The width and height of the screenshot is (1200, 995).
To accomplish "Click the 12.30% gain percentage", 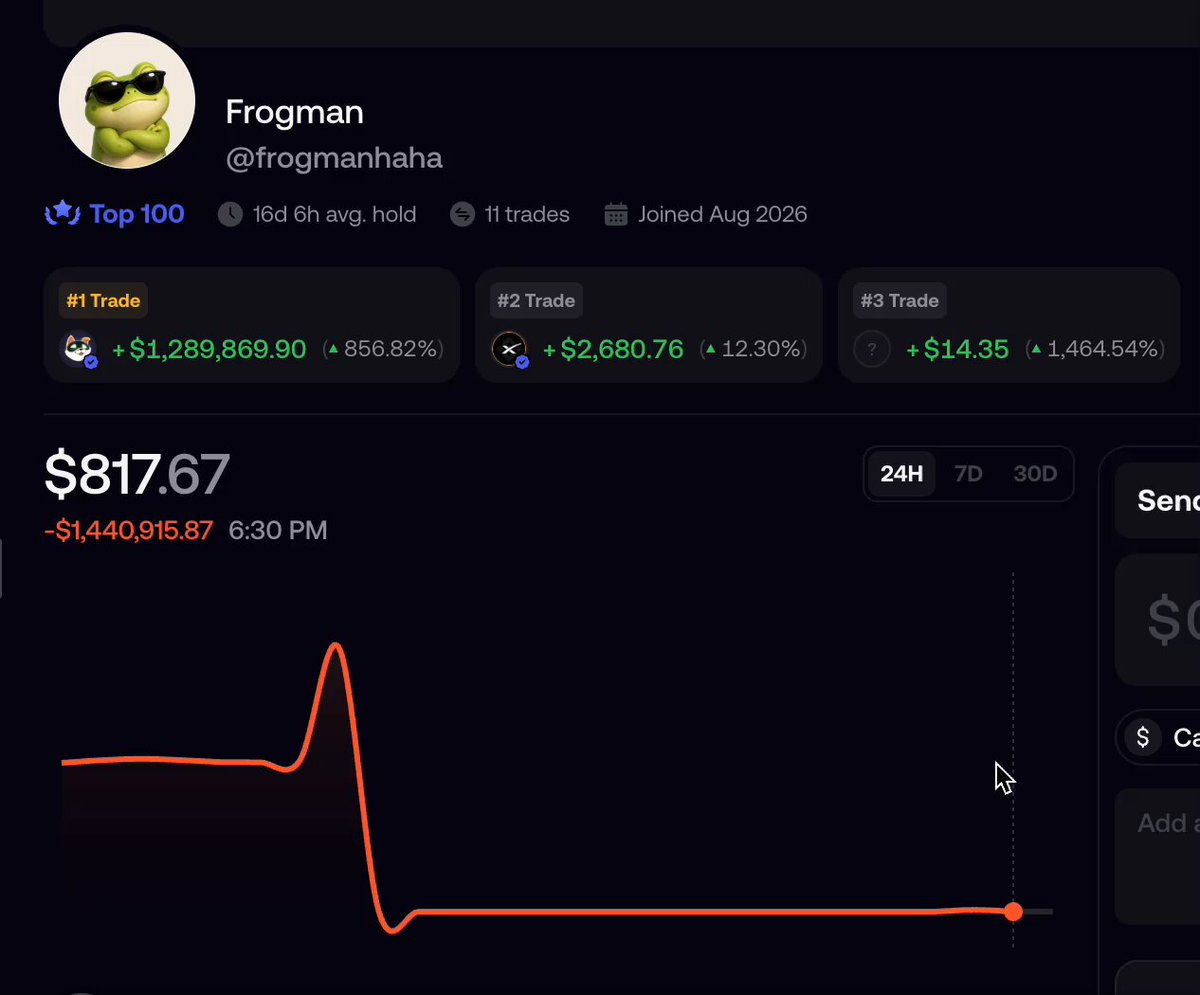I will (754, 349).
